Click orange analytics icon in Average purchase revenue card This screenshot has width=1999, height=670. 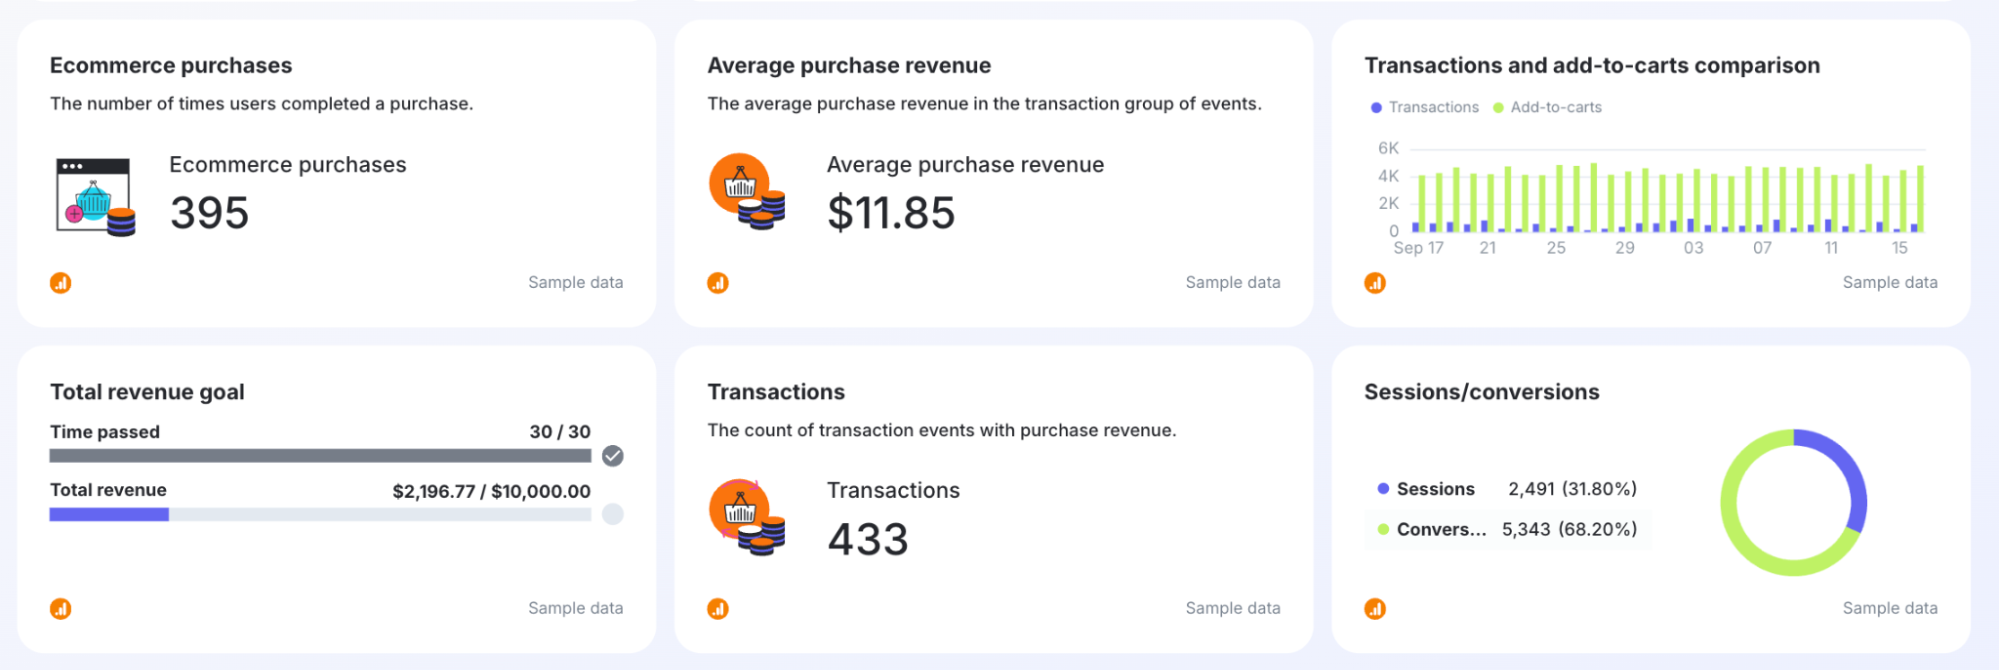(x=718, y=283)
